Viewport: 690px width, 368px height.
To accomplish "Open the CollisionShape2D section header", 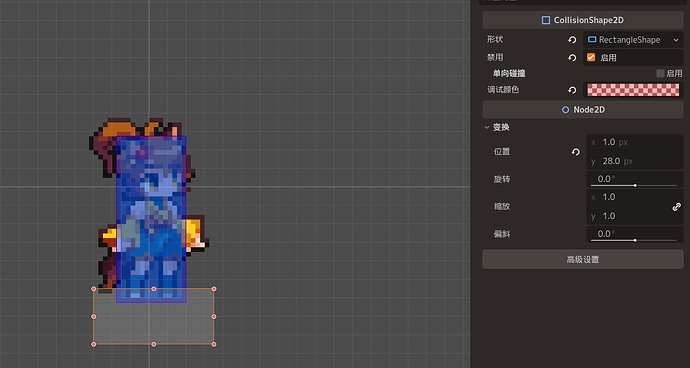I will pos(583,20).
